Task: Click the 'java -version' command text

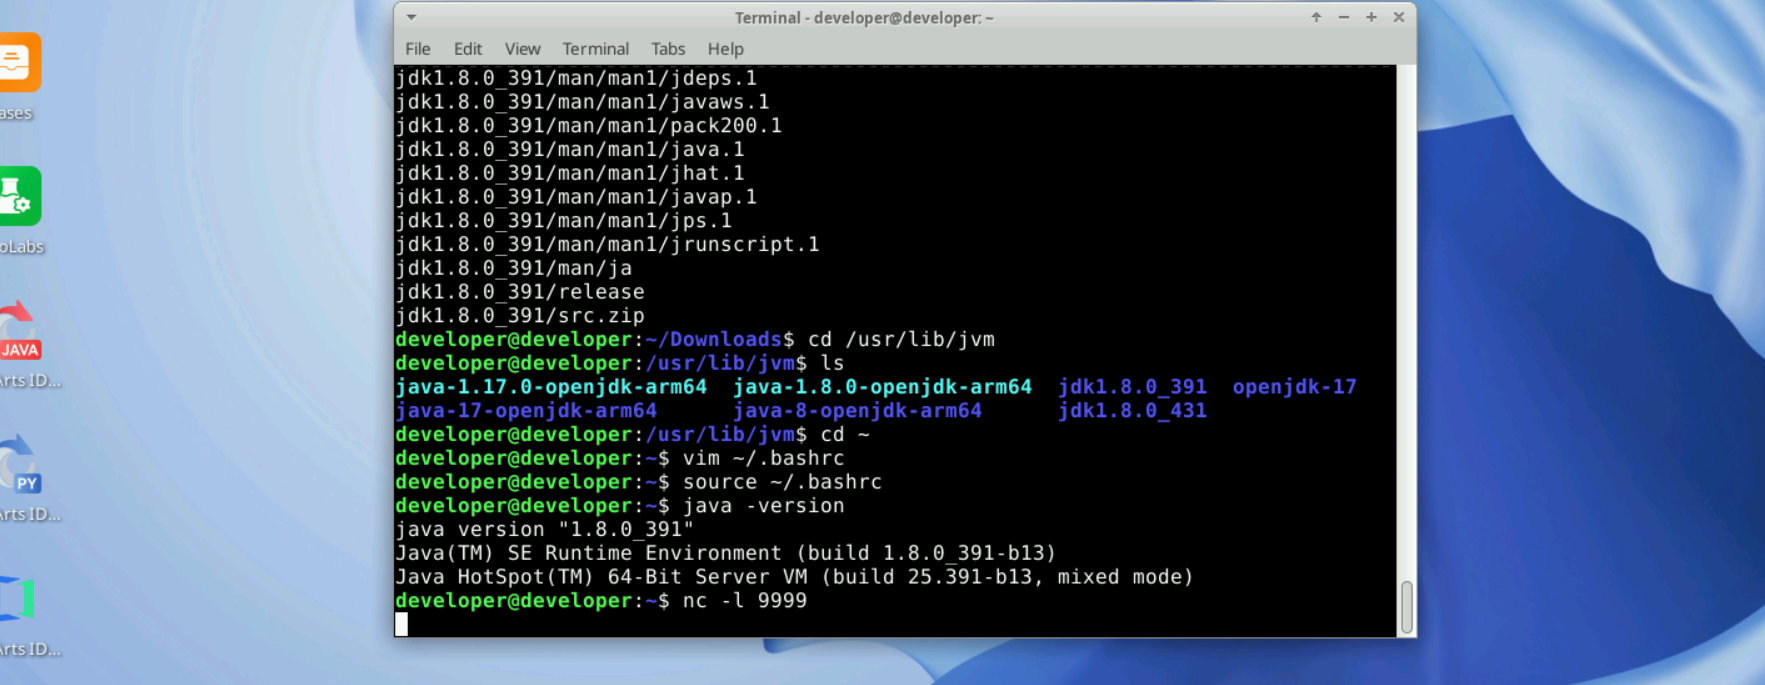Action: click(764, 506)
